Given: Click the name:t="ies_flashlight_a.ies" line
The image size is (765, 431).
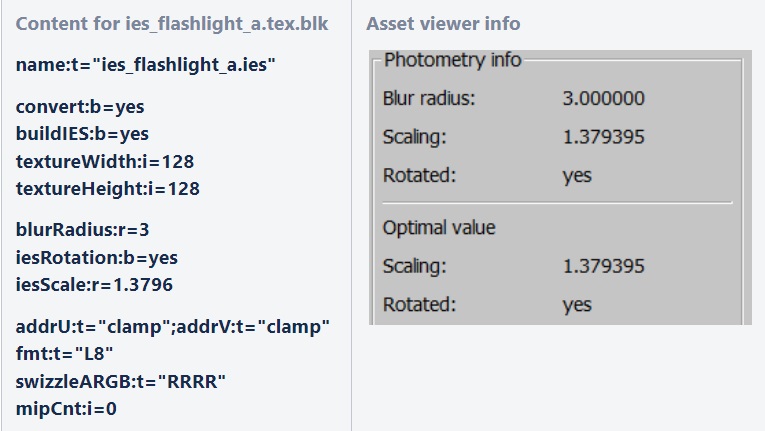Looking at the screenshot, I should (x=146, y=65).
